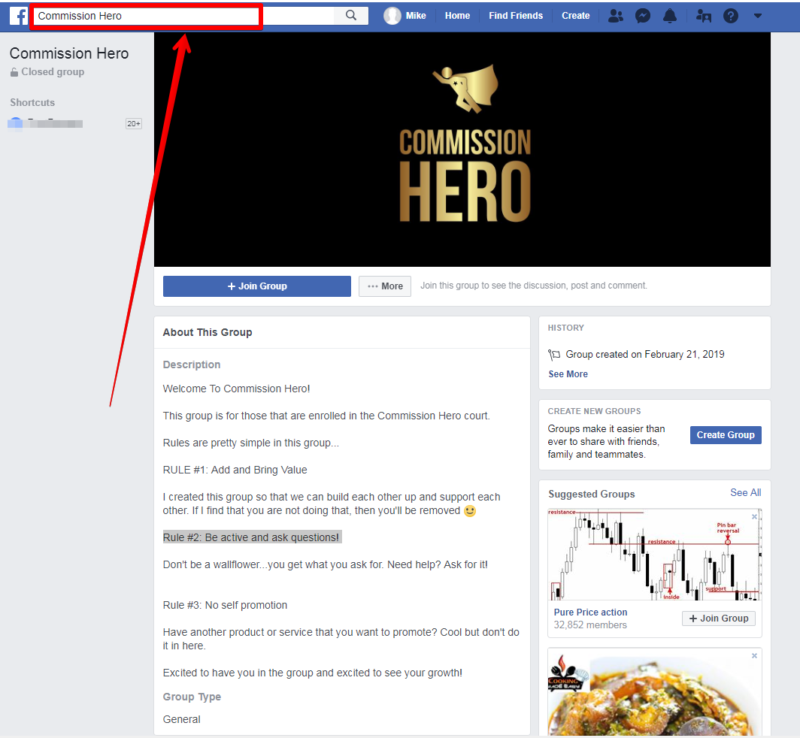800x738 pixels.
Task: Click the Facebook logo icon
Action: point(18,16)
